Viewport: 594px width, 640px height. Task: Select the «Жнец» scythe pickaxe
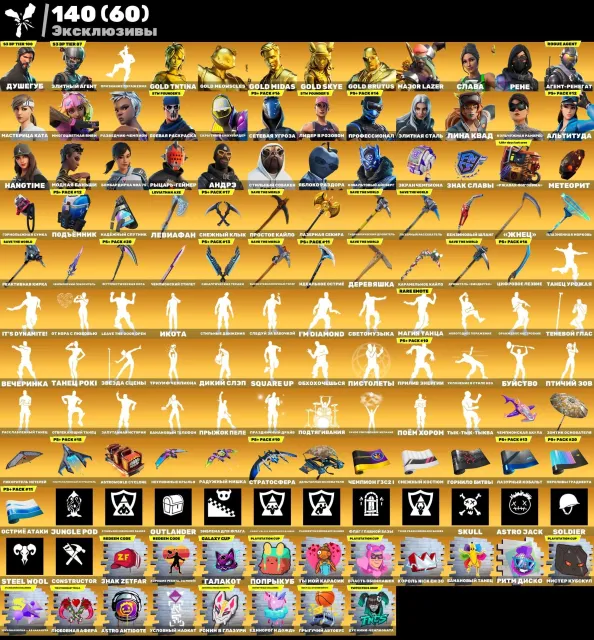tap(520, 215)
